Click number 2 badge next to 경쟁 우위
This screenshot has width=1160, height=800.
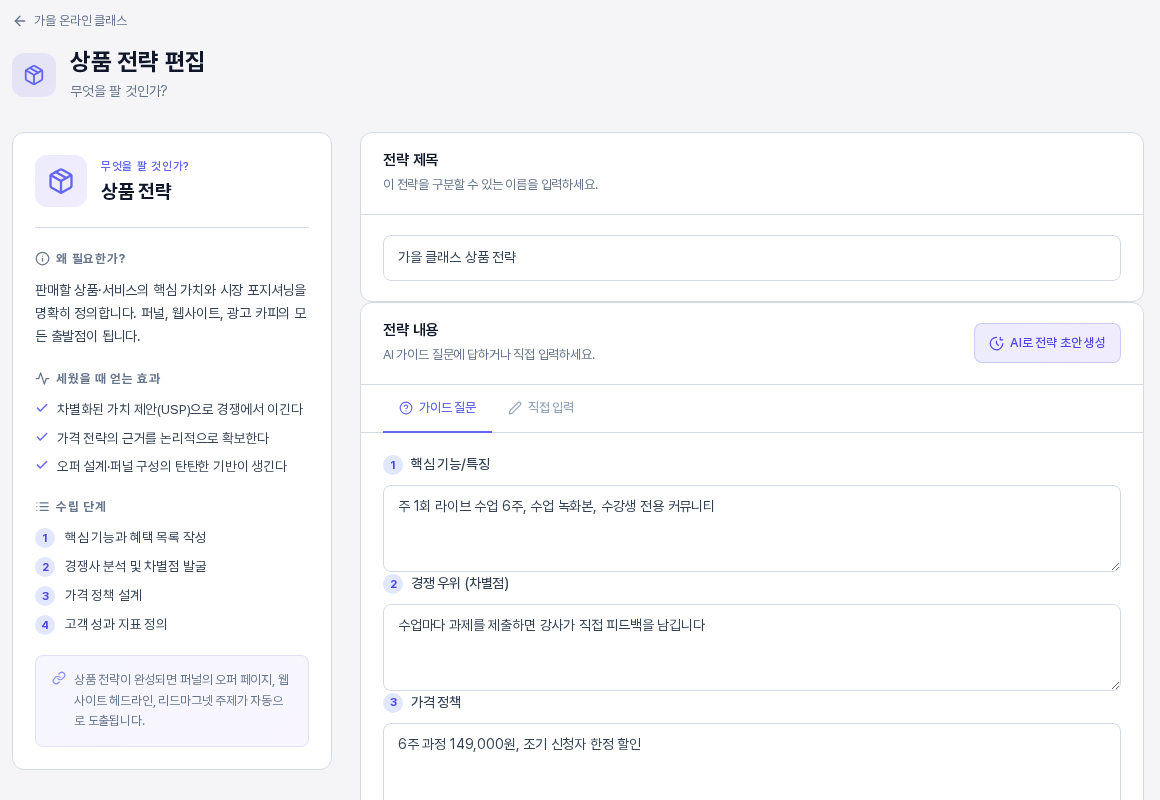point(393,584)
